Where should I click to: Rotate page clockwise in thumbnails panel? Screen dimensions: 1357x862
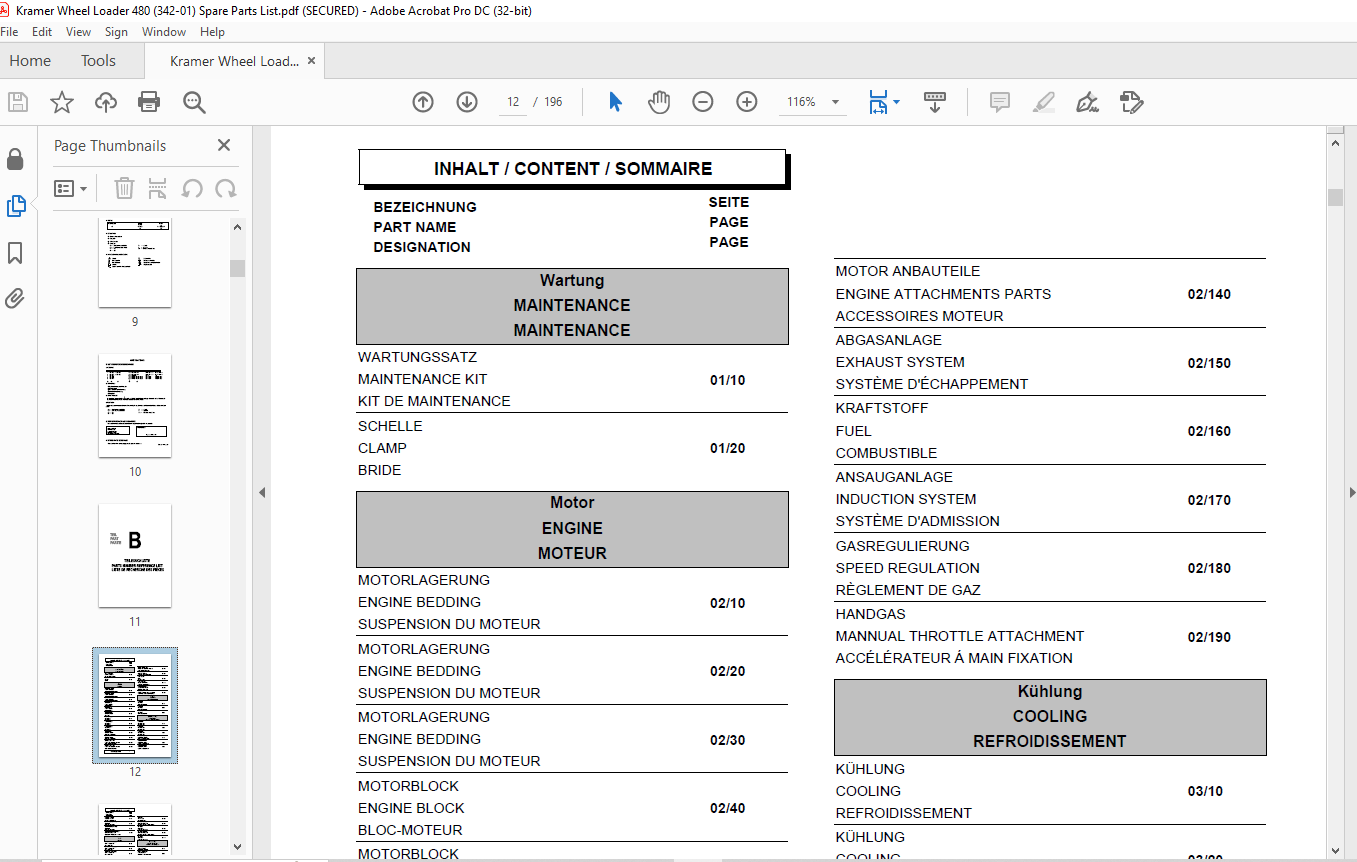[x=226, y=188]
